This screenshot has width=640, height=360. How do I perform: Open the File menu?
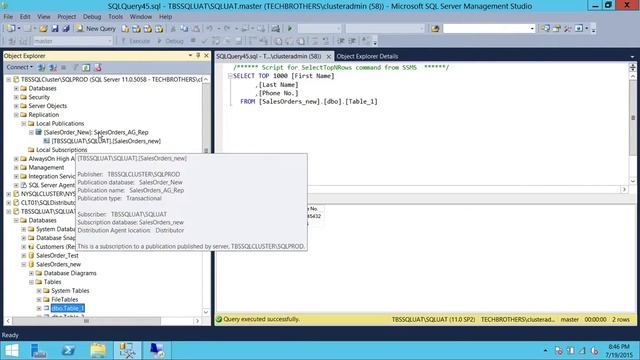click(x=8, y=17)
